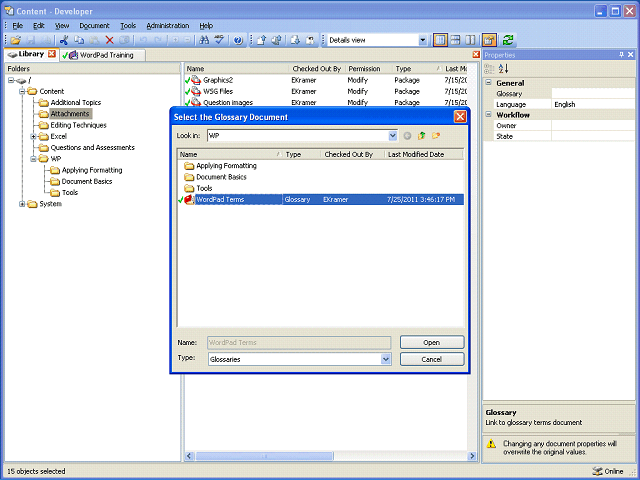Expand the System folder node
Image resolution: width=640 pixels, height=480 pixels.
22,204
